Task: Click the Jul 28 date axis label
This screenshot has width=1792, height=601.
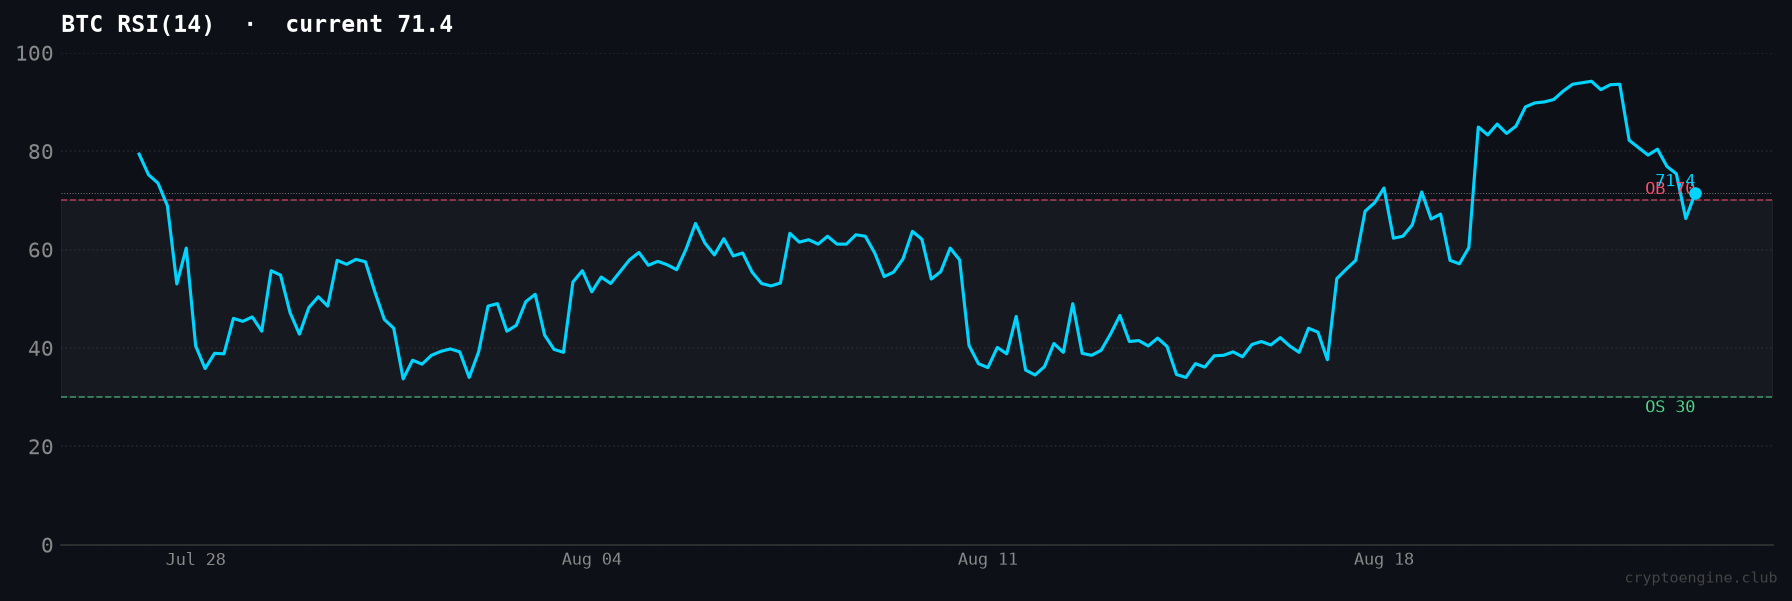Action: pos(196,559)
